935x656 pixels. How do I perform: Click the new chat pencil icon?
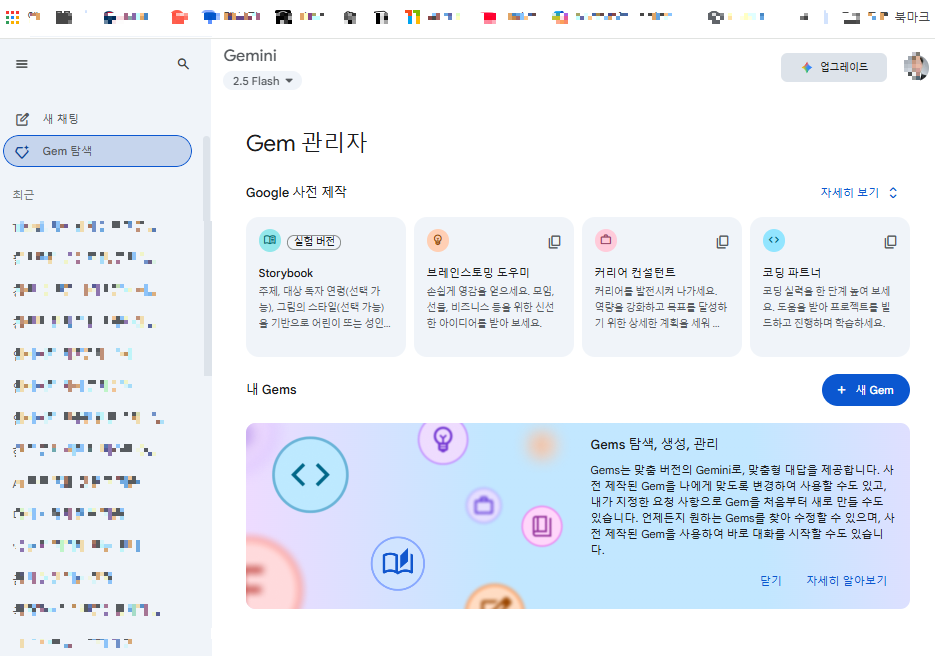22,119
